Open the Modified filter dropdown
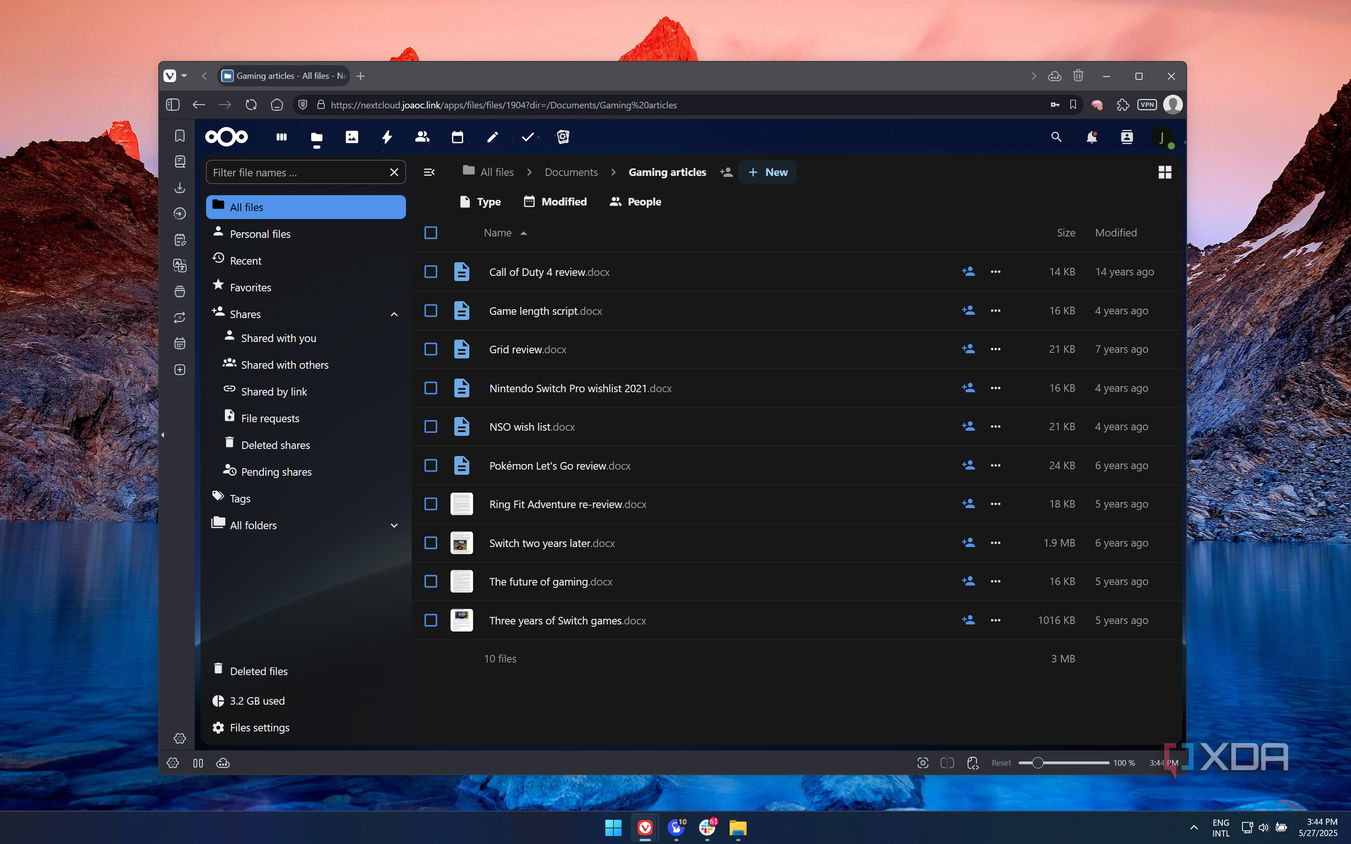1351x844 pixels. coord(555,202)
